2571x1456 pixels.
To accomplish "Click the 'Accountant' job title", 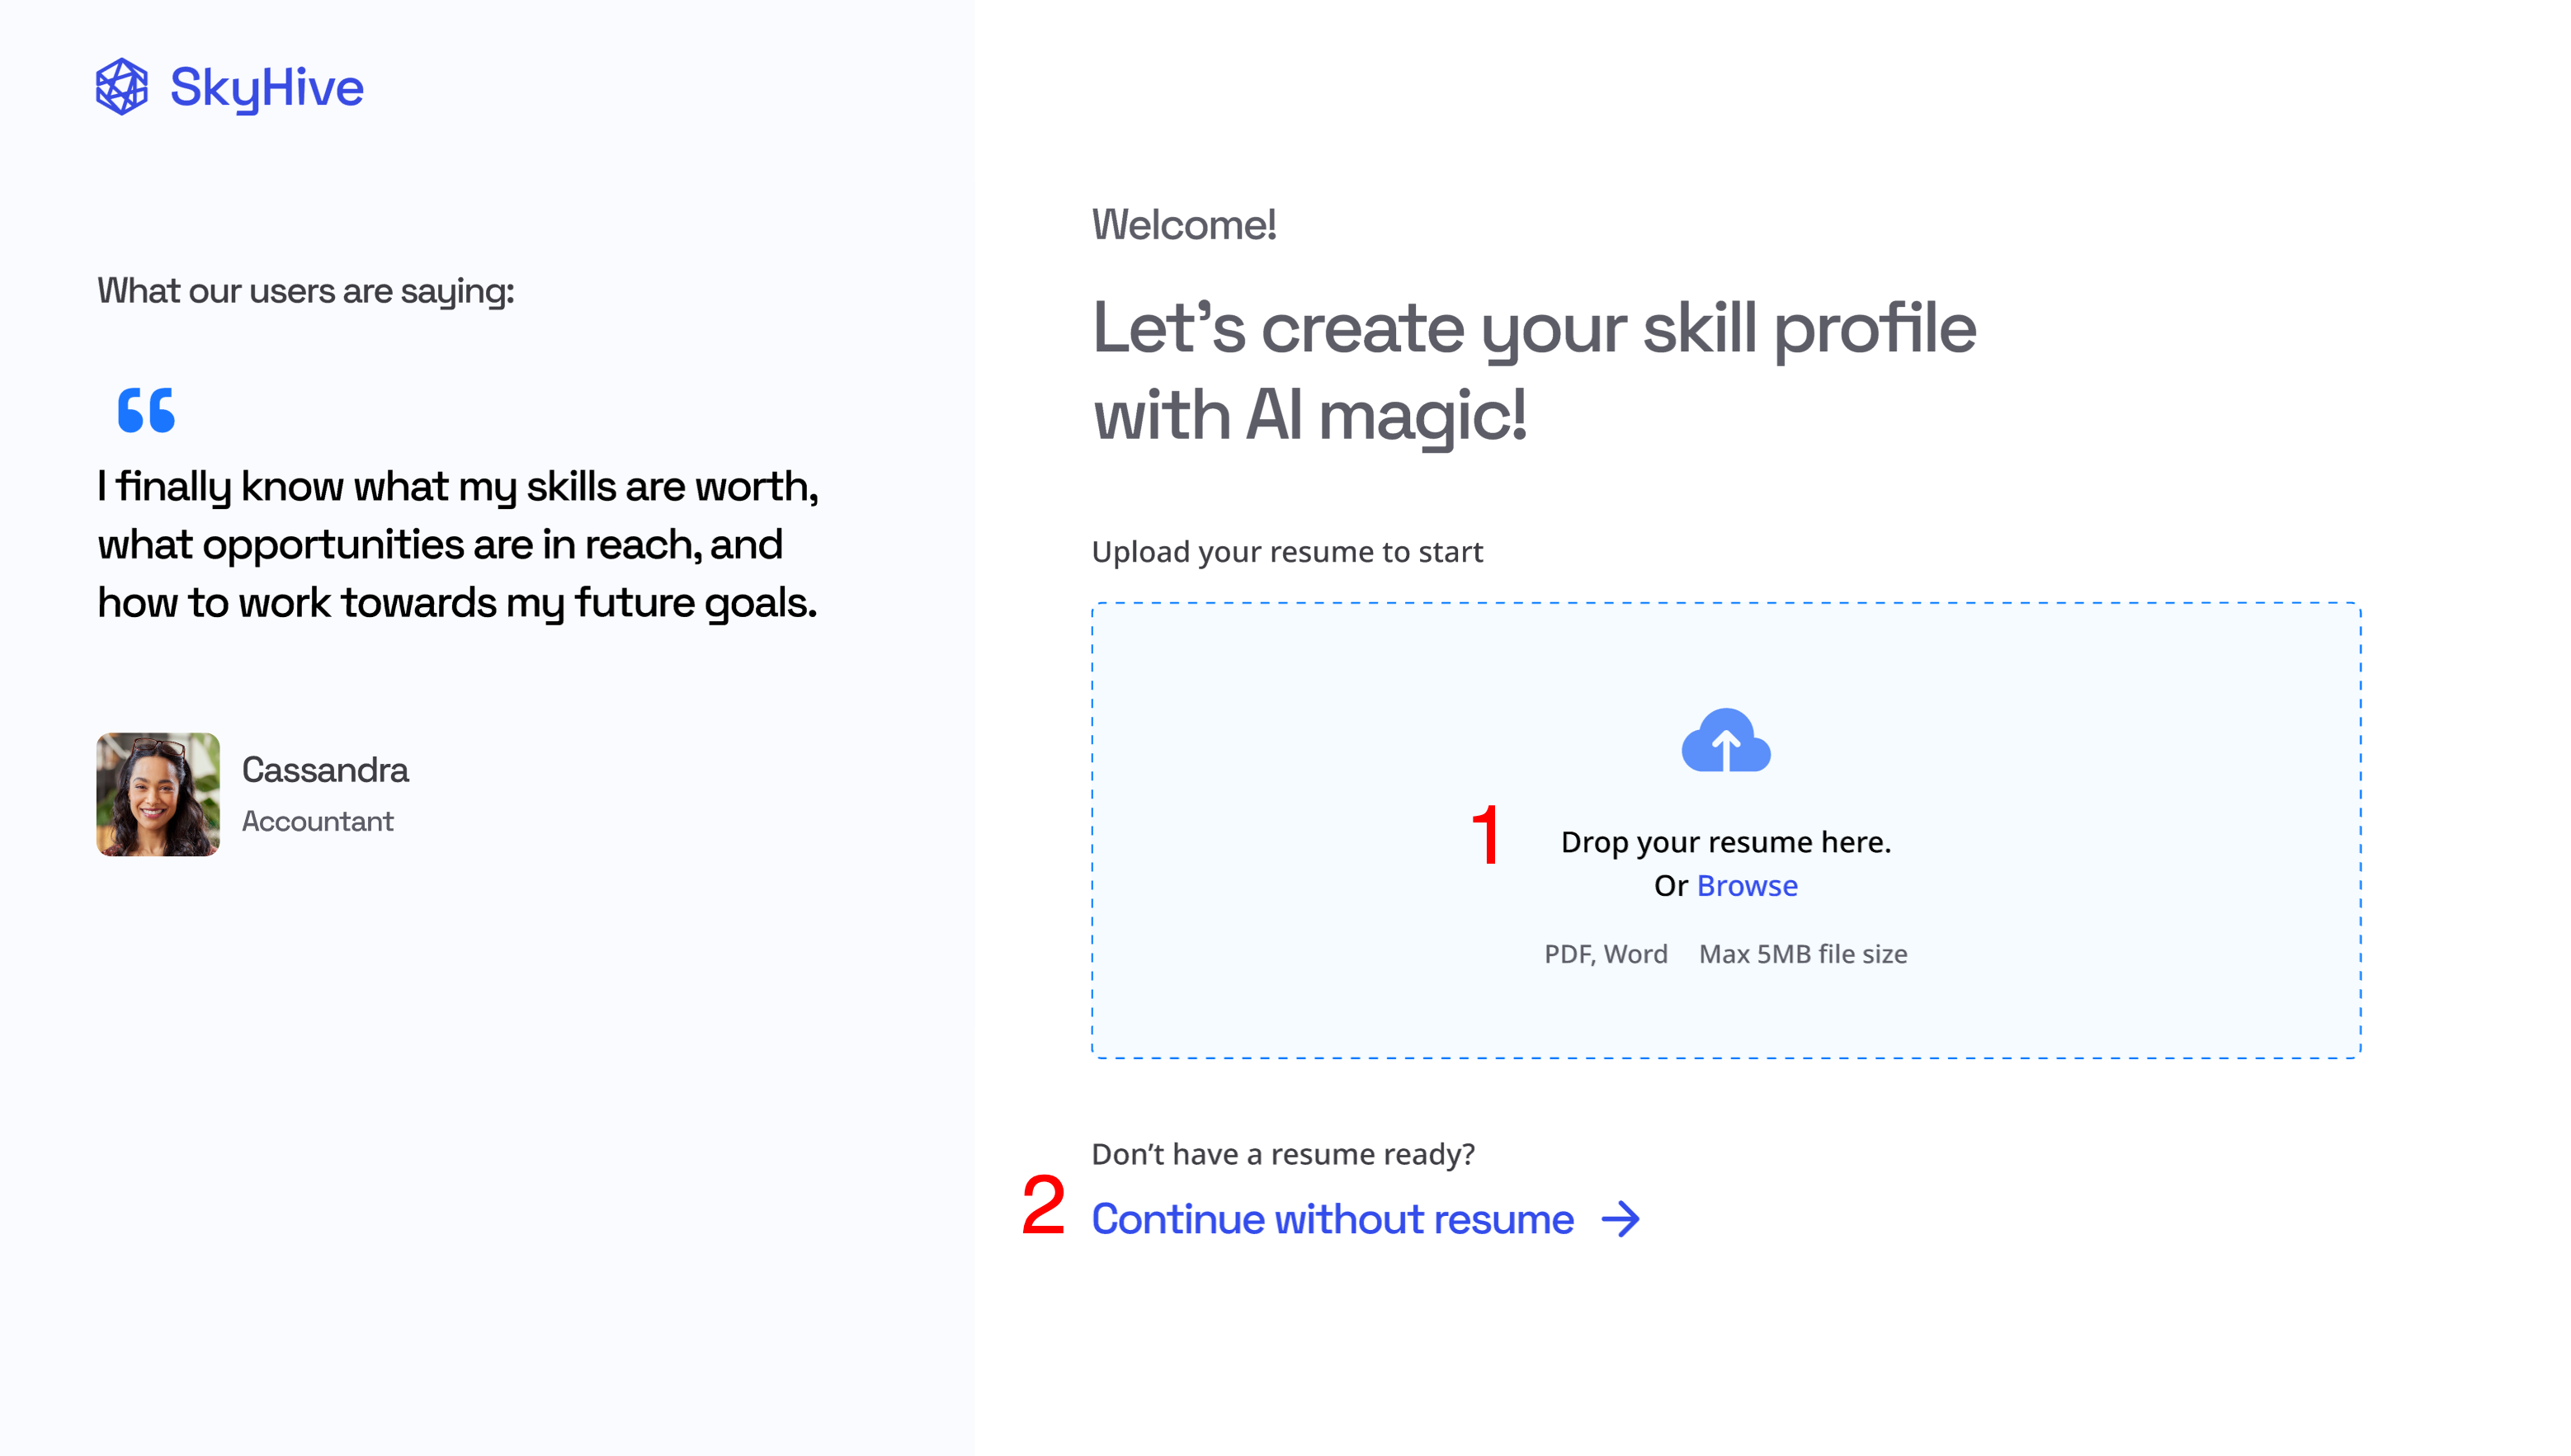I will (317, 821).
